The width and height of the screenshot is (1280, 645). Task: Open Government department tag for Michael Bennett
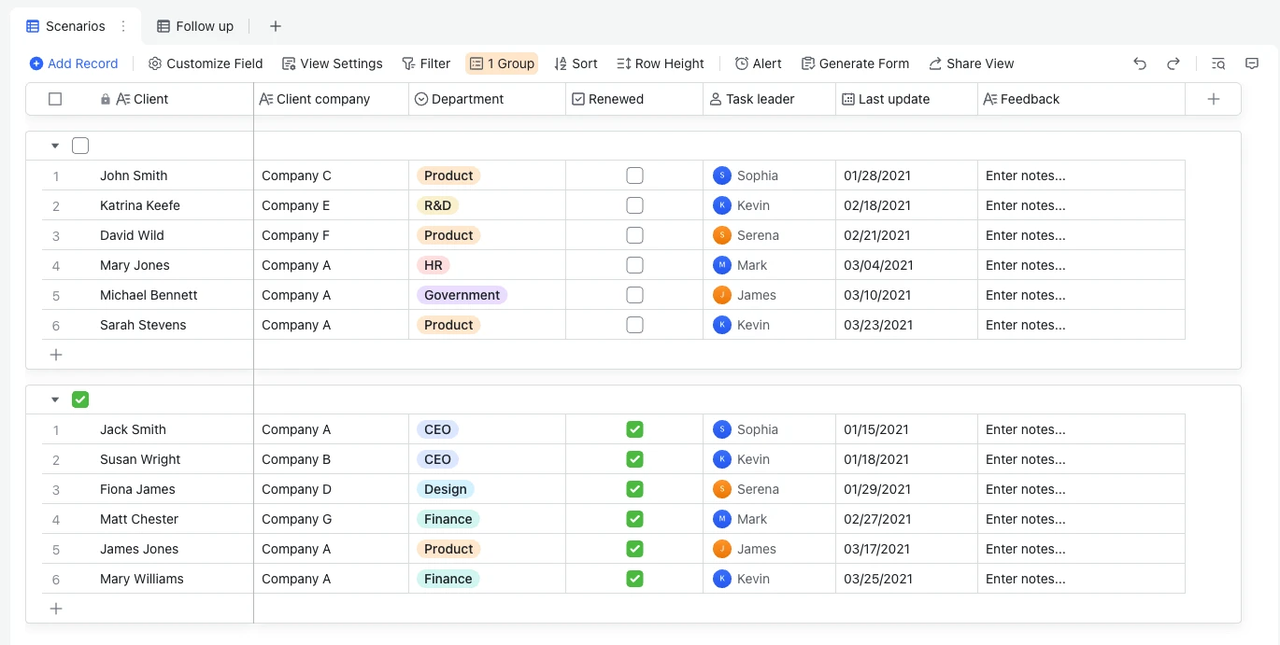click(x=462, y=295)
